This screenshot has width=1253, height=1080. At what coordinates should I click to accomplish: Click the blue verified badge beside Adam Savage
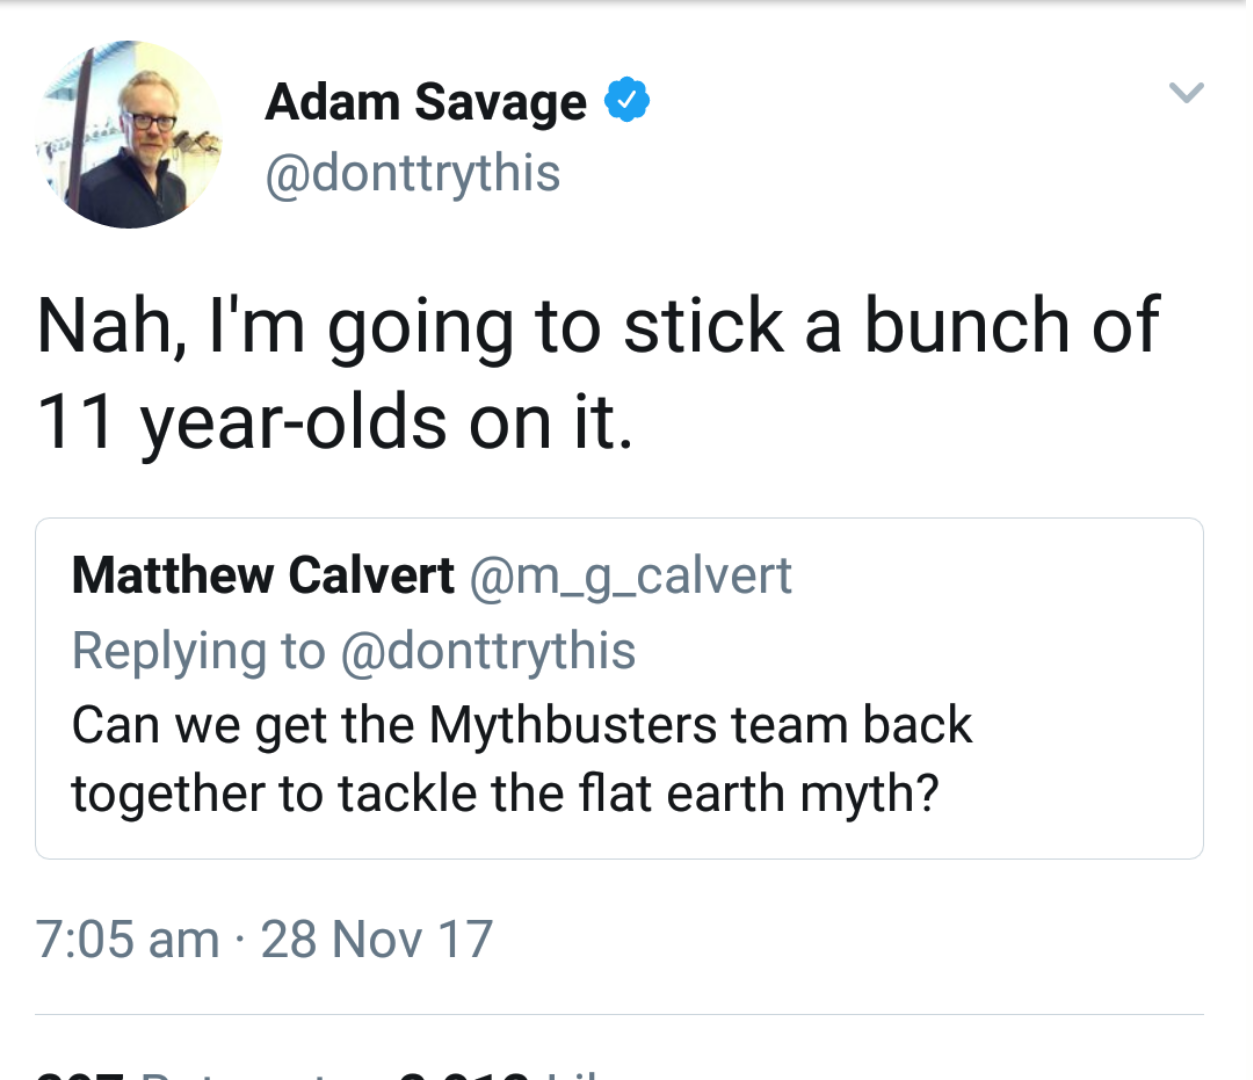[627, 100]
